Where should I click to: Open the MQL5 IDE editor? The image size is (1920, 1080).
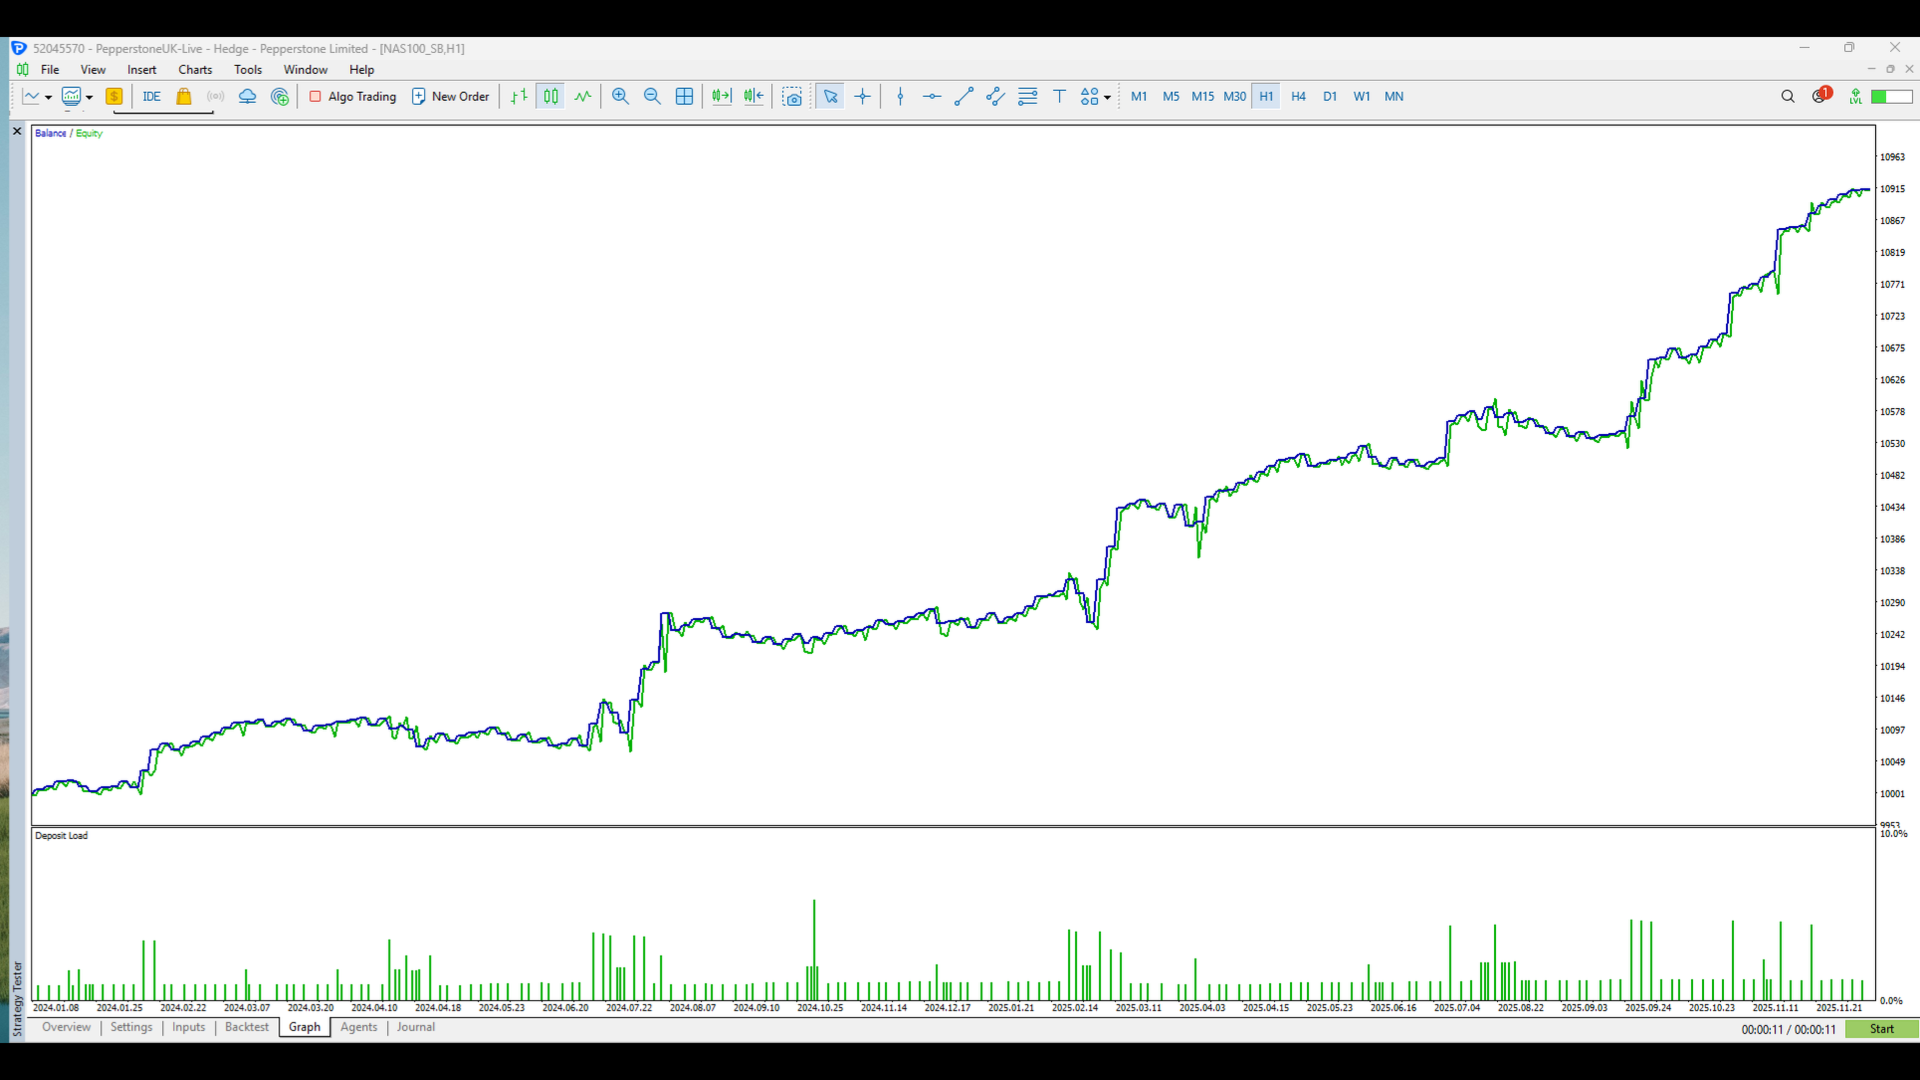pyautogui.click(x=152, y=96)
